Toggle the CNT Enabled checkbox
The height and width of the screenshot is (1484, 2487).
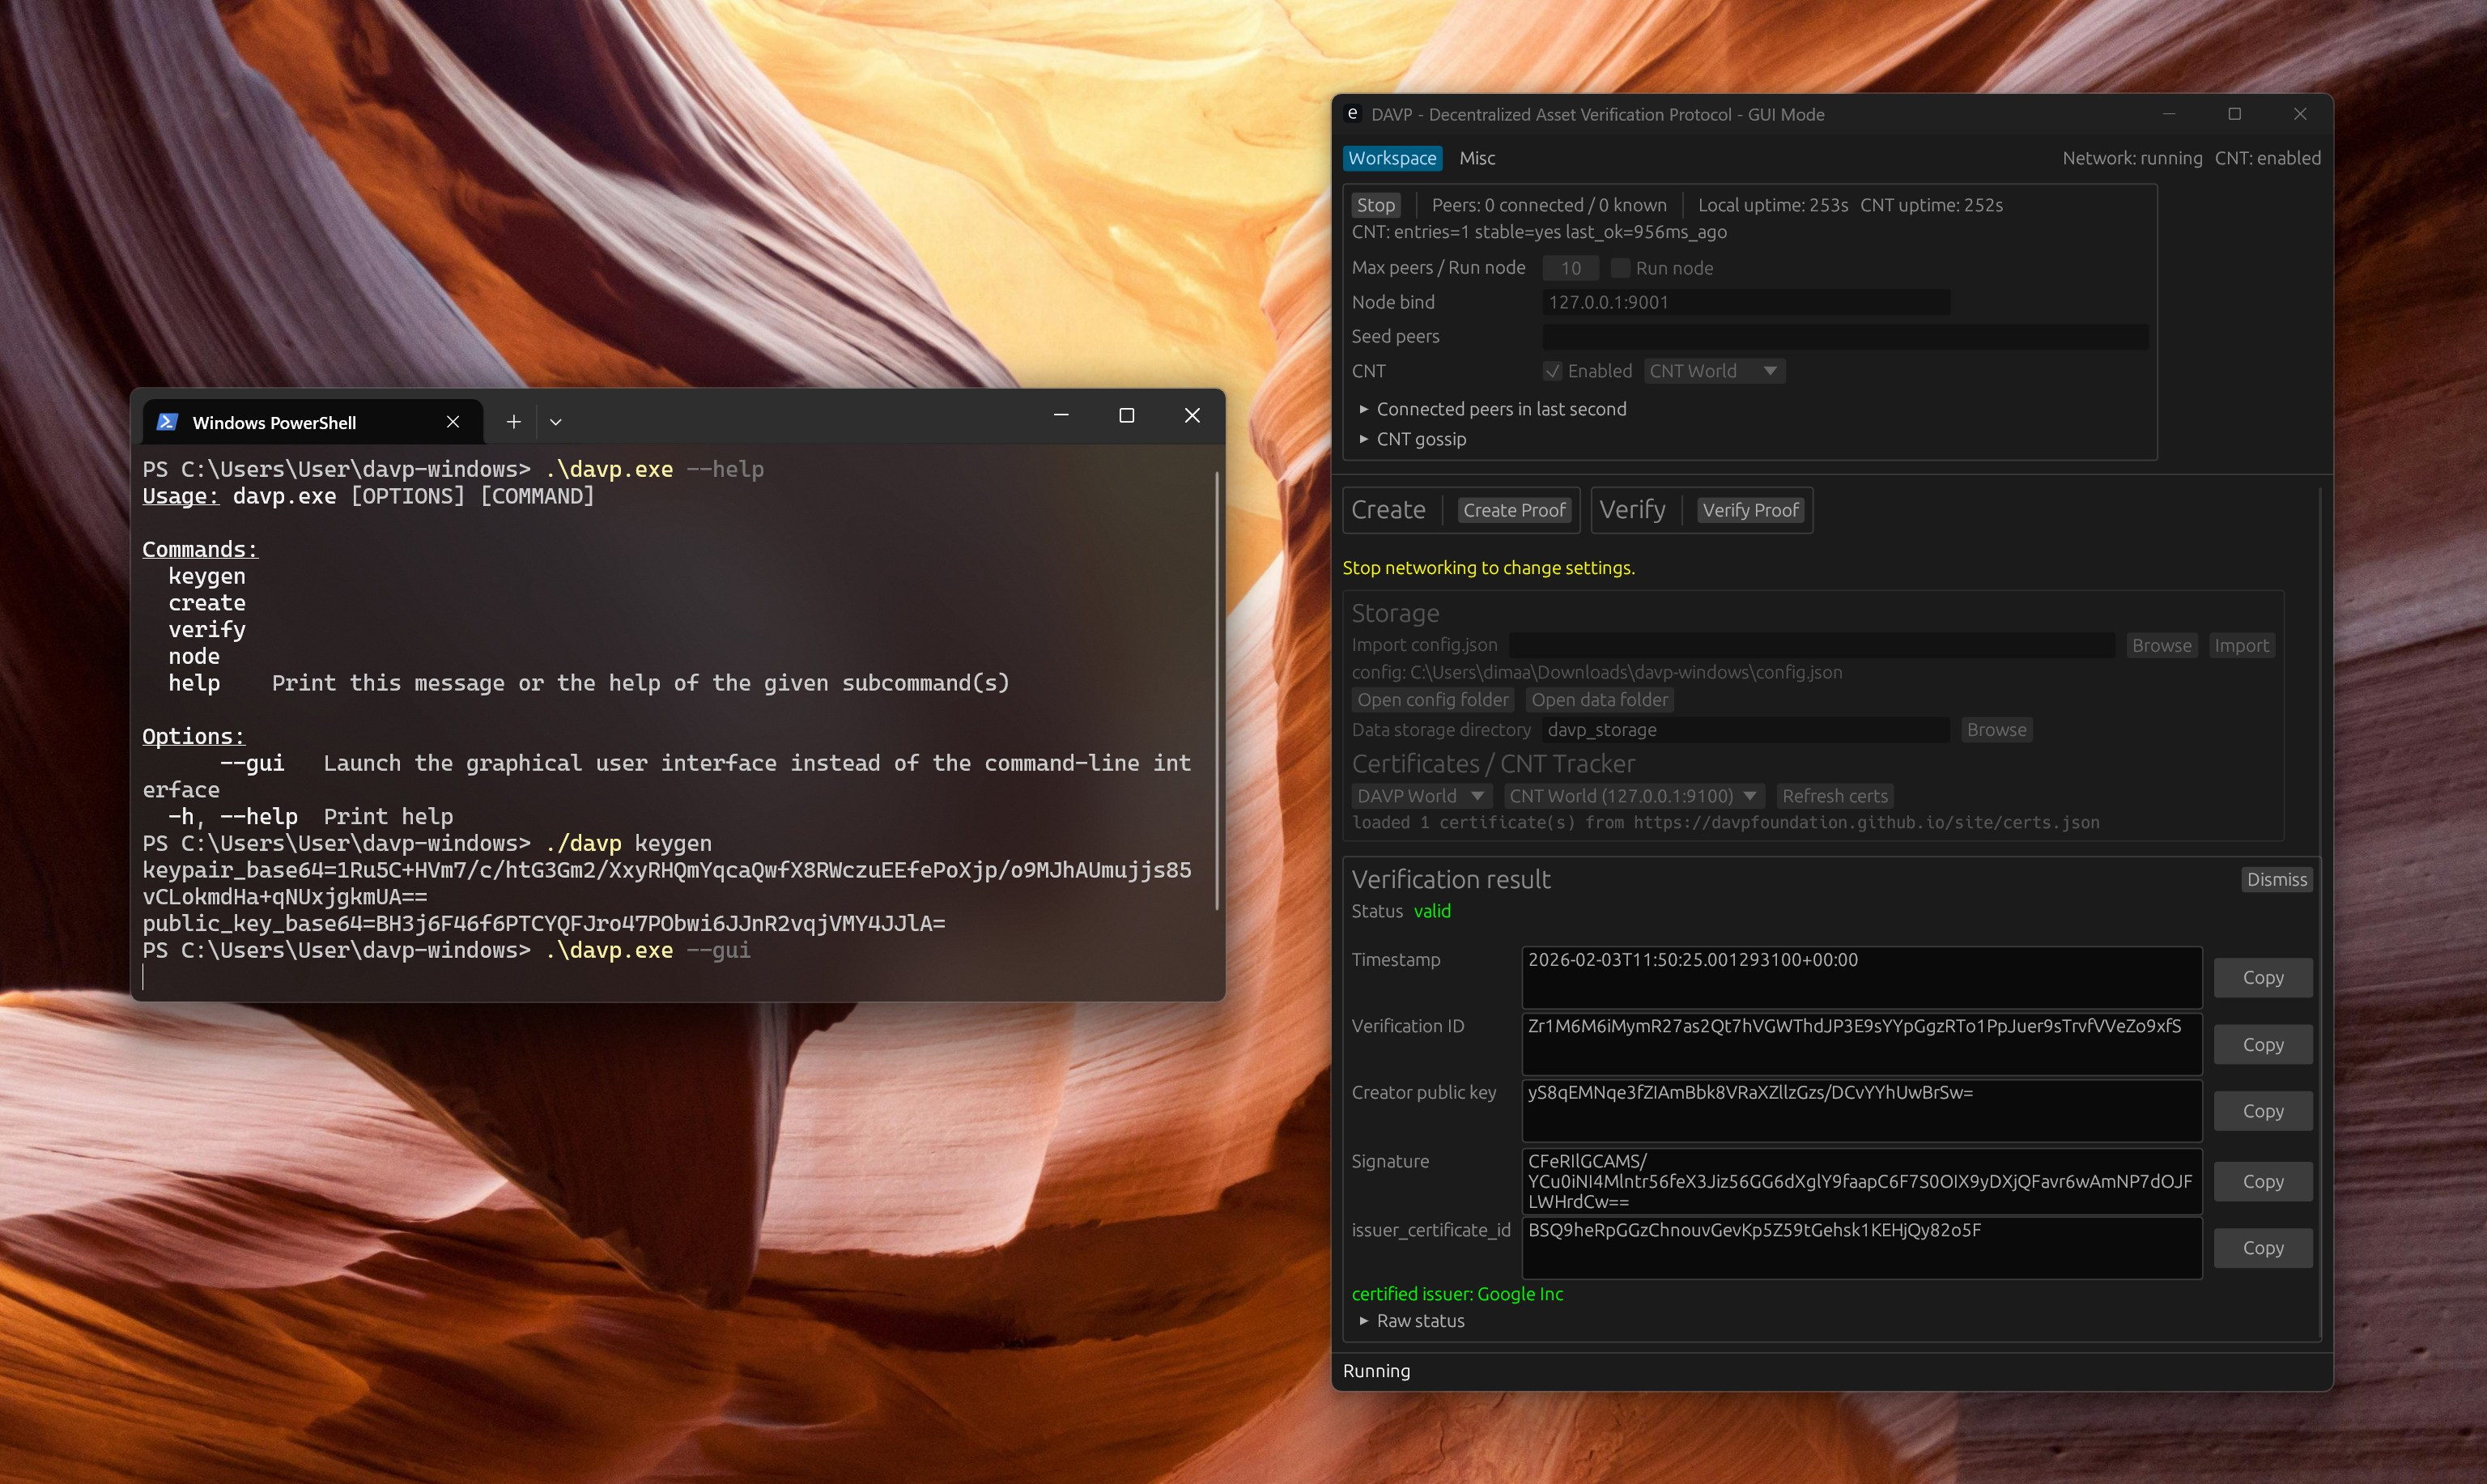tap(1552, 371)
